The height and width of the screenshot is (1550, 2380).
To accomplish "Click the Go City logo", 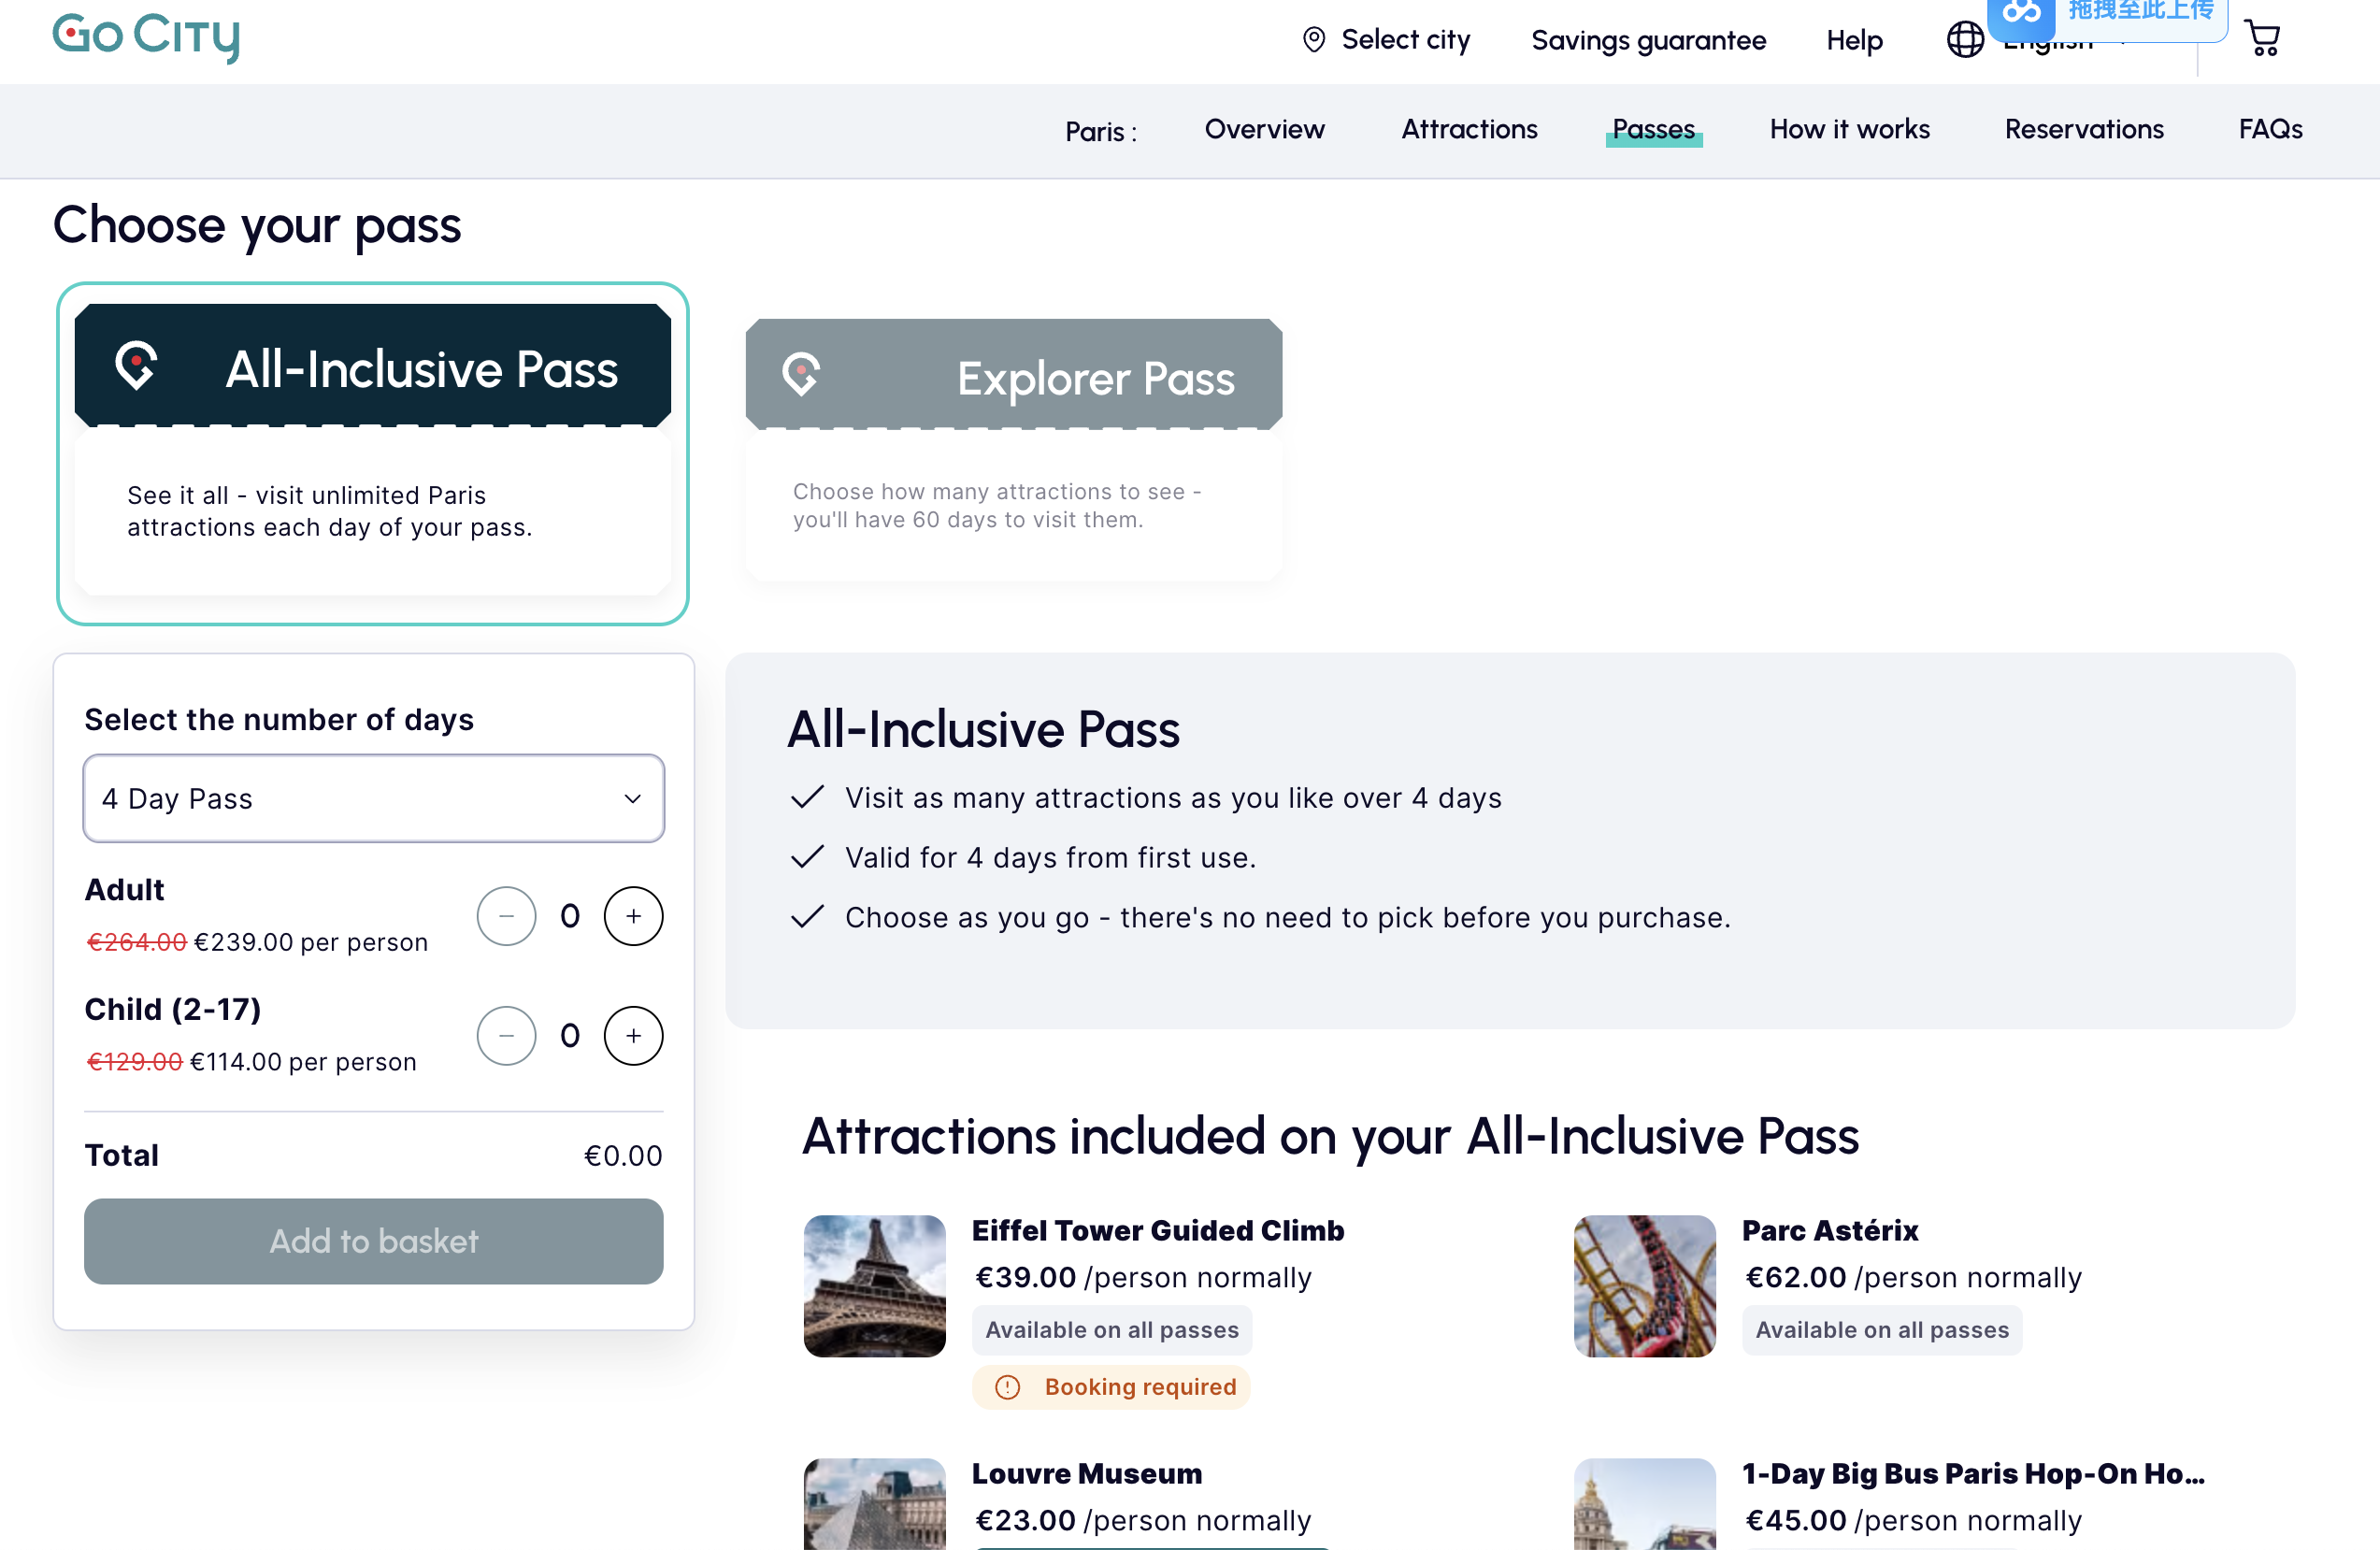I will click(x=146, y=36).
